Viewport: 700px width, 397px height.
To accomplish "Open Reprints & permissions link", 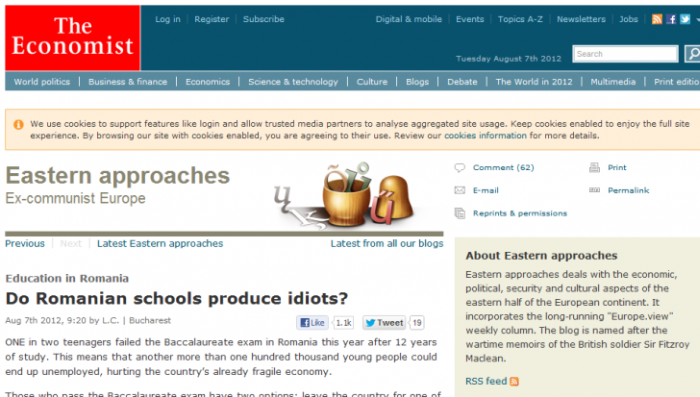I will click(x=520, y=213).
